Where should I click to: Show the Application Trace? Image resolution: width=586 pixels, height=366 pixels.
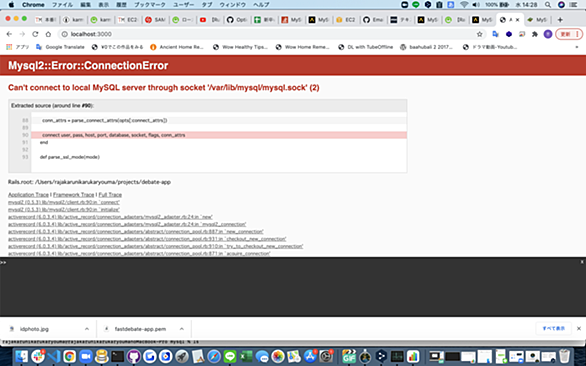click(28, 195)
